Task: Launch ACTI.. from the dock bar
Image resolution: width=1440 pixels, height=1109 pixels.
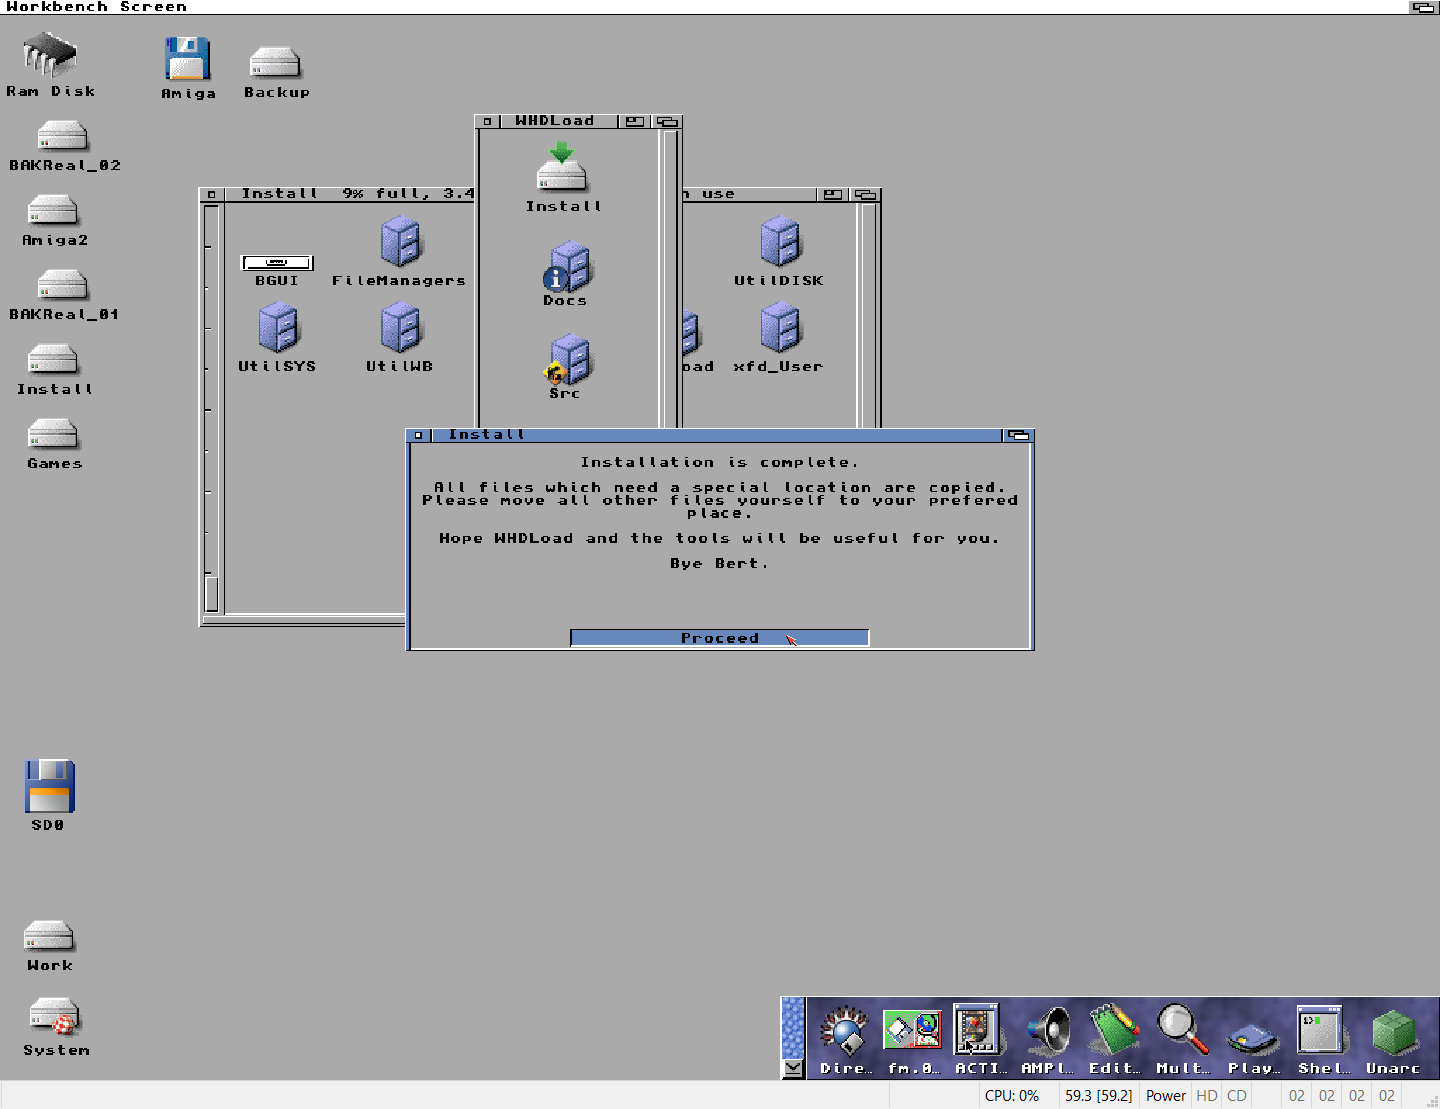Action: pos(979,1040)
